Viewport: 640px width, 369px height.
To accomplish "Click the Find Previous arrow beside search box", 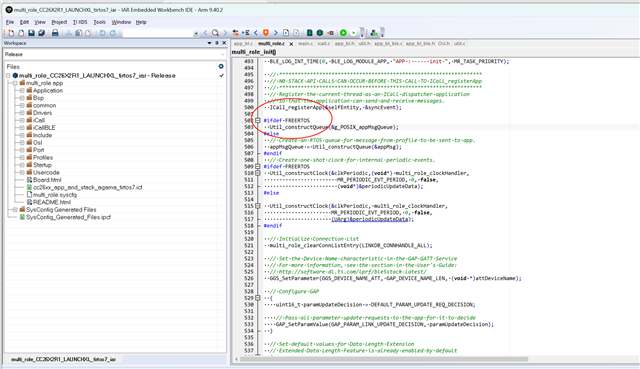I will pos(205,33).
